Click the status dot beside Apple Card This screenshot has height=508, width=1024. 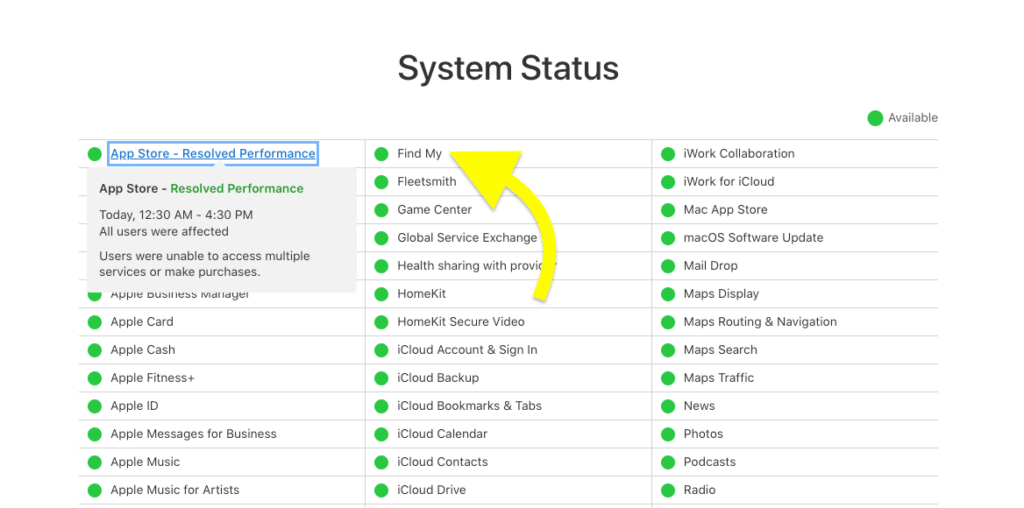[95, 323]
